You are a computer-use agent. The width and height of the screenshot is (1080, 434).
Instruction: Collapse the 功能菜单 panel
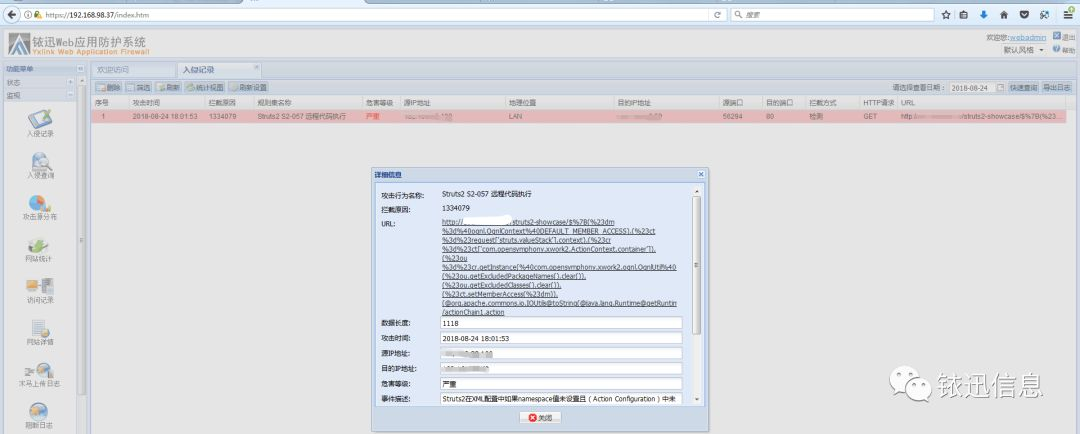coord(81,69)
